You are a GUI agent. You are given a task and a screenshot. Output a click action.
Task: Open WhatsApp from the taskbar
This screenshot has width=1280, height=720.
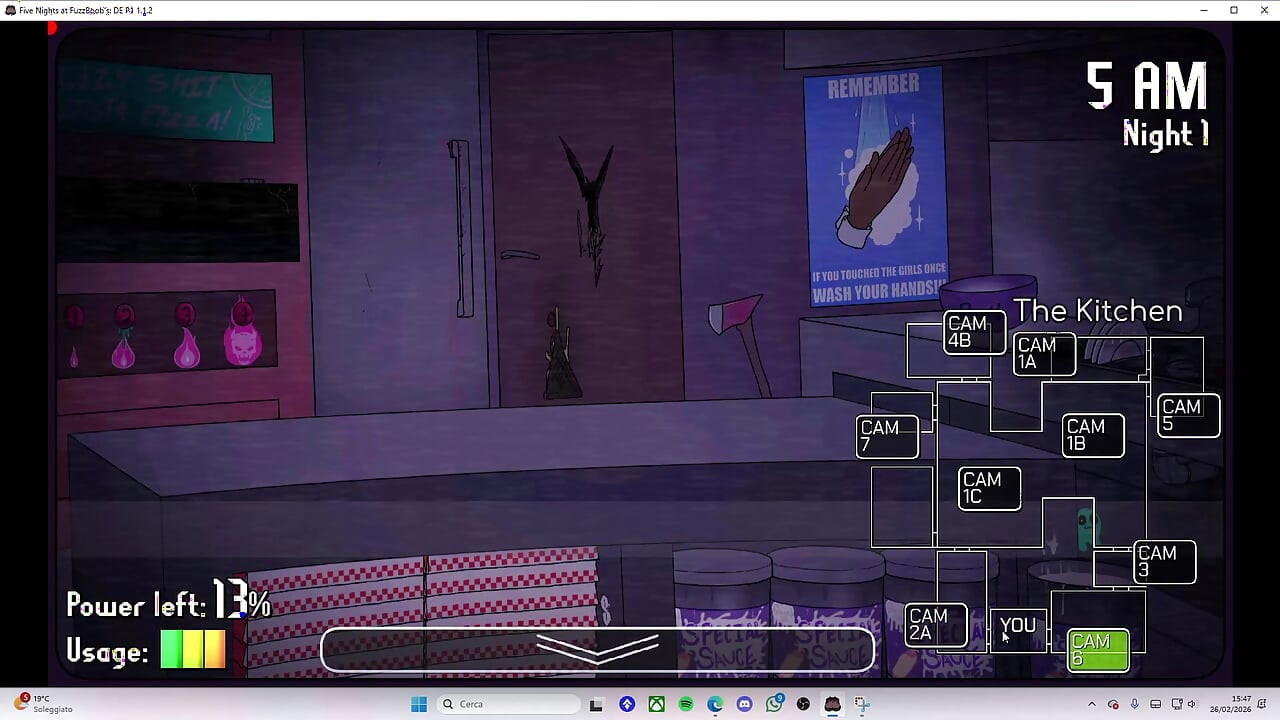tap(774, 704)
